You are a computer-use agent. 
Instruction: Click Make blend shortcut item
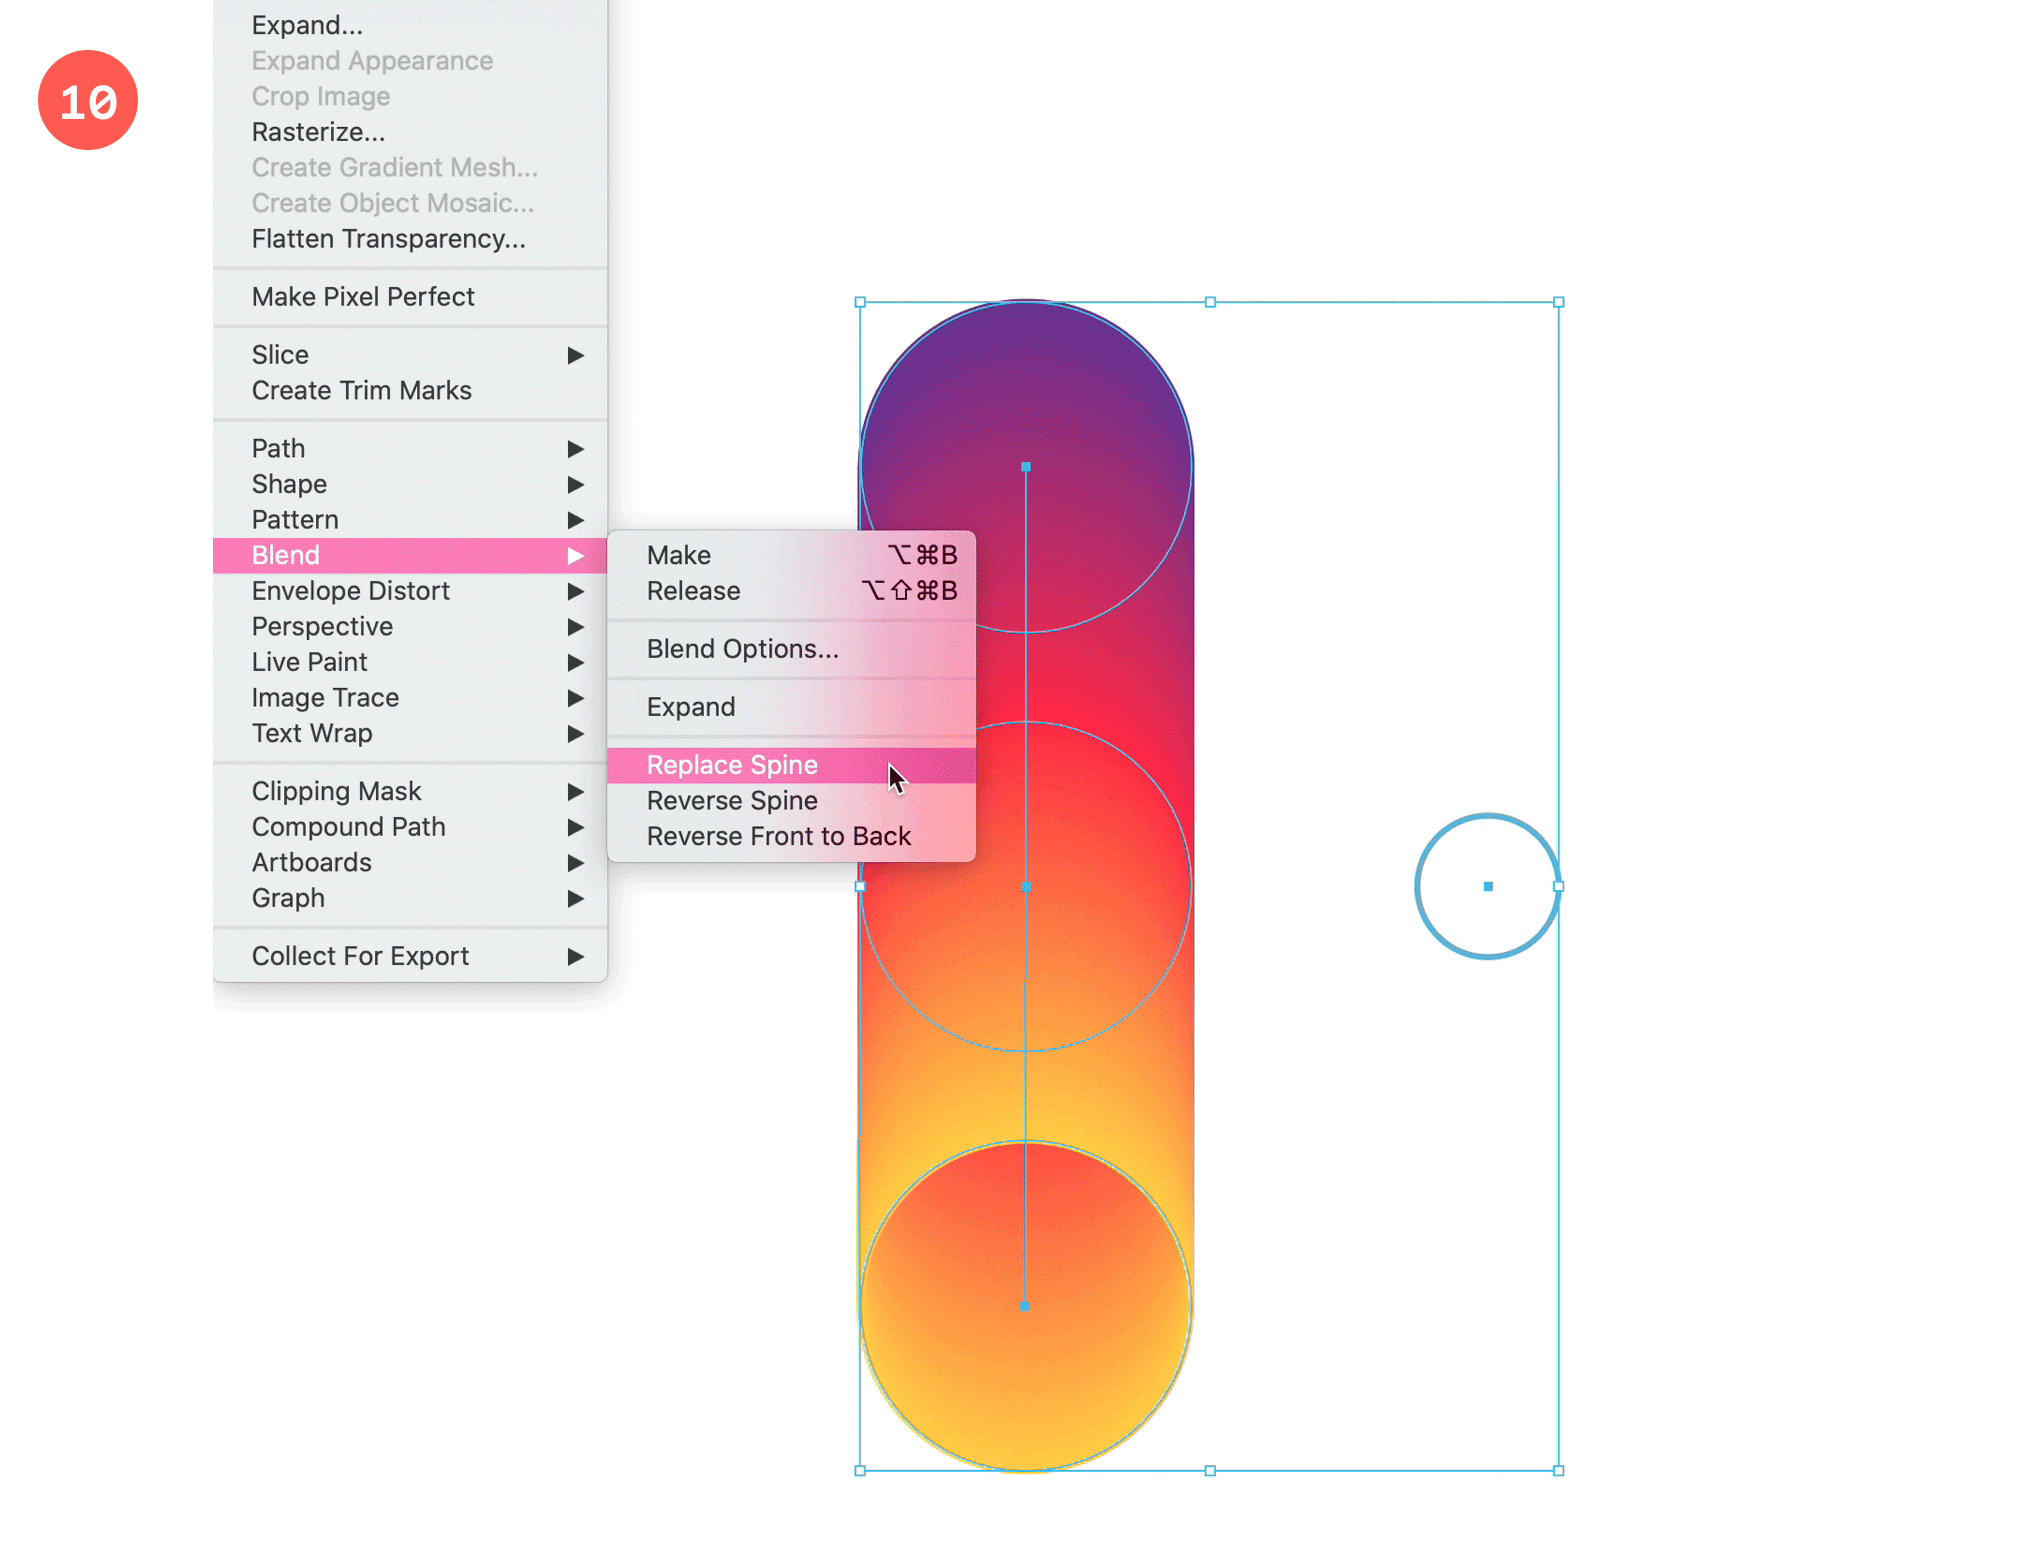[798, 554]
